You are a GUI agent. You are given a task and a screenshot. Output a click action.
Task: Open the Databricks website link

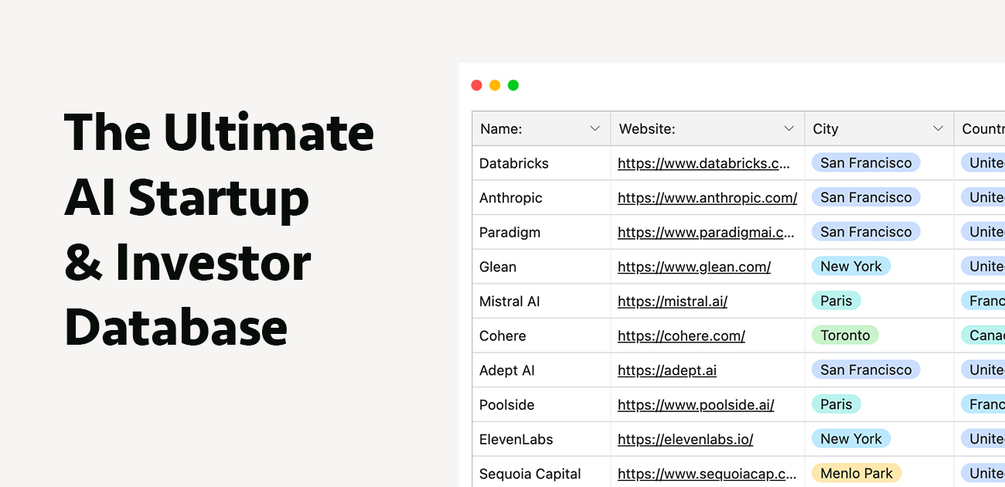pyautogui.click(x=705, y=163)
